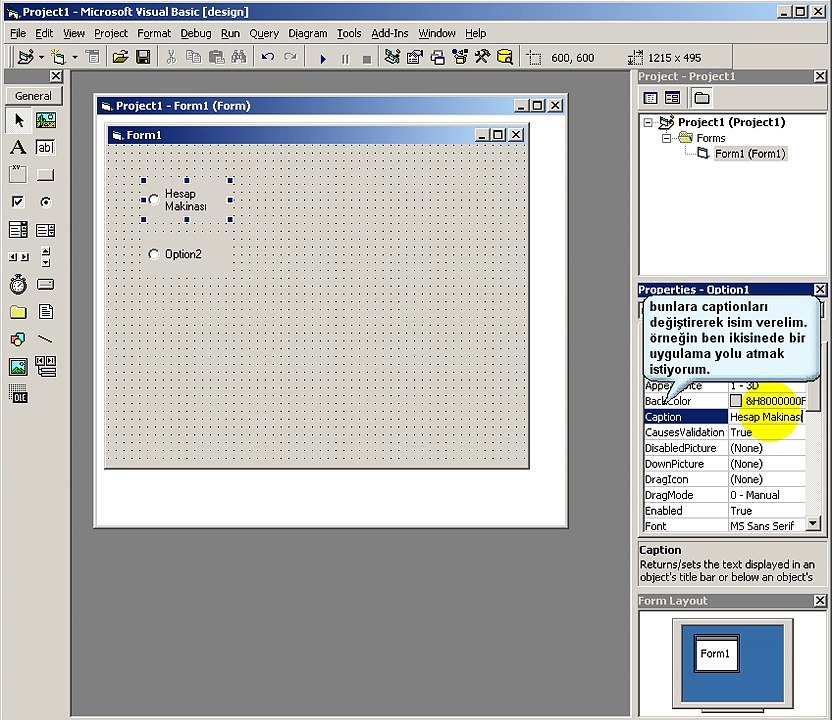Select the Enabled property row
Screen dimensions: 832x720
(724, 510)
